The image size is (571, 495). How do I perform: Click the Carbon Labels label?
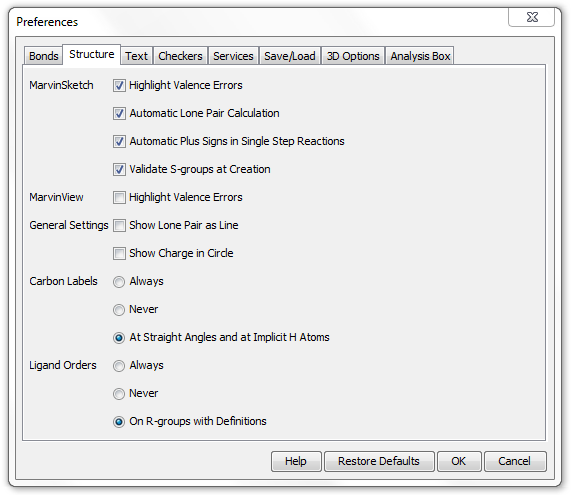point(63,281)
